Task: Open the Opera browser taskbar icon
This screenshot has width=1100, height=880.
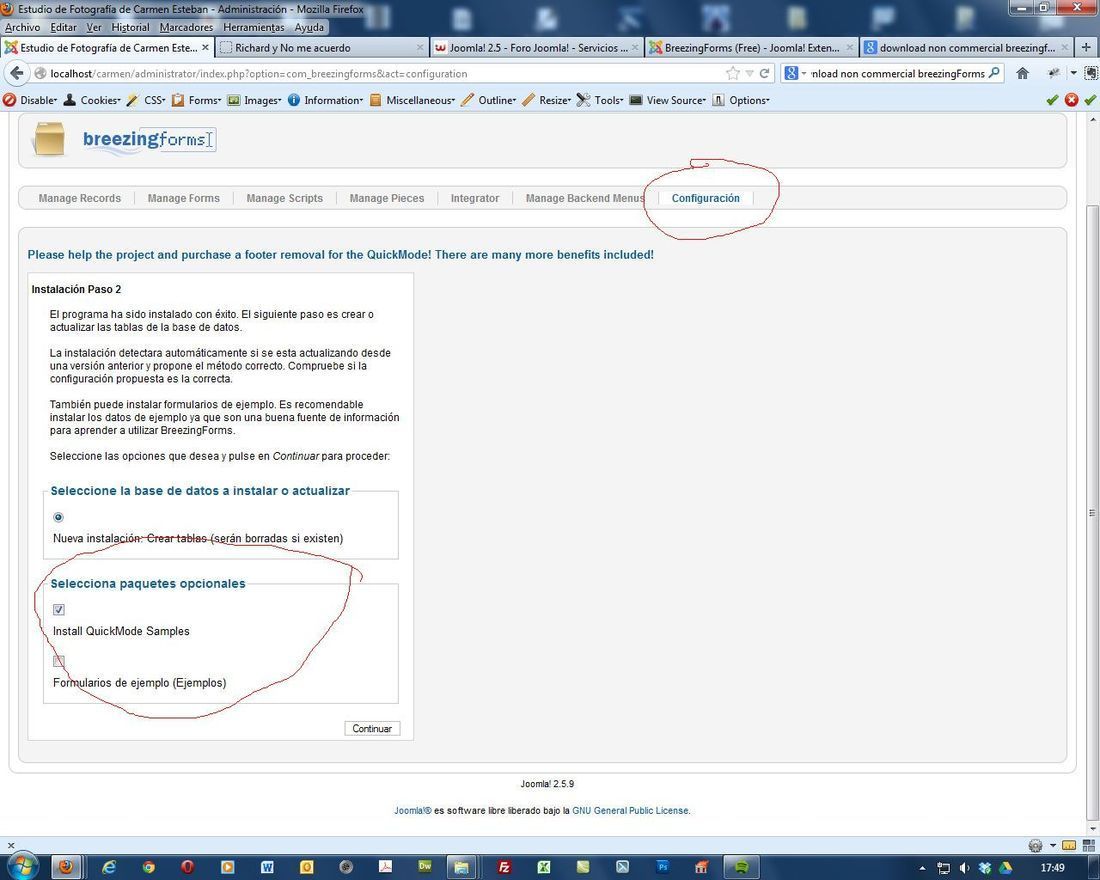Action: coord(187,867)
